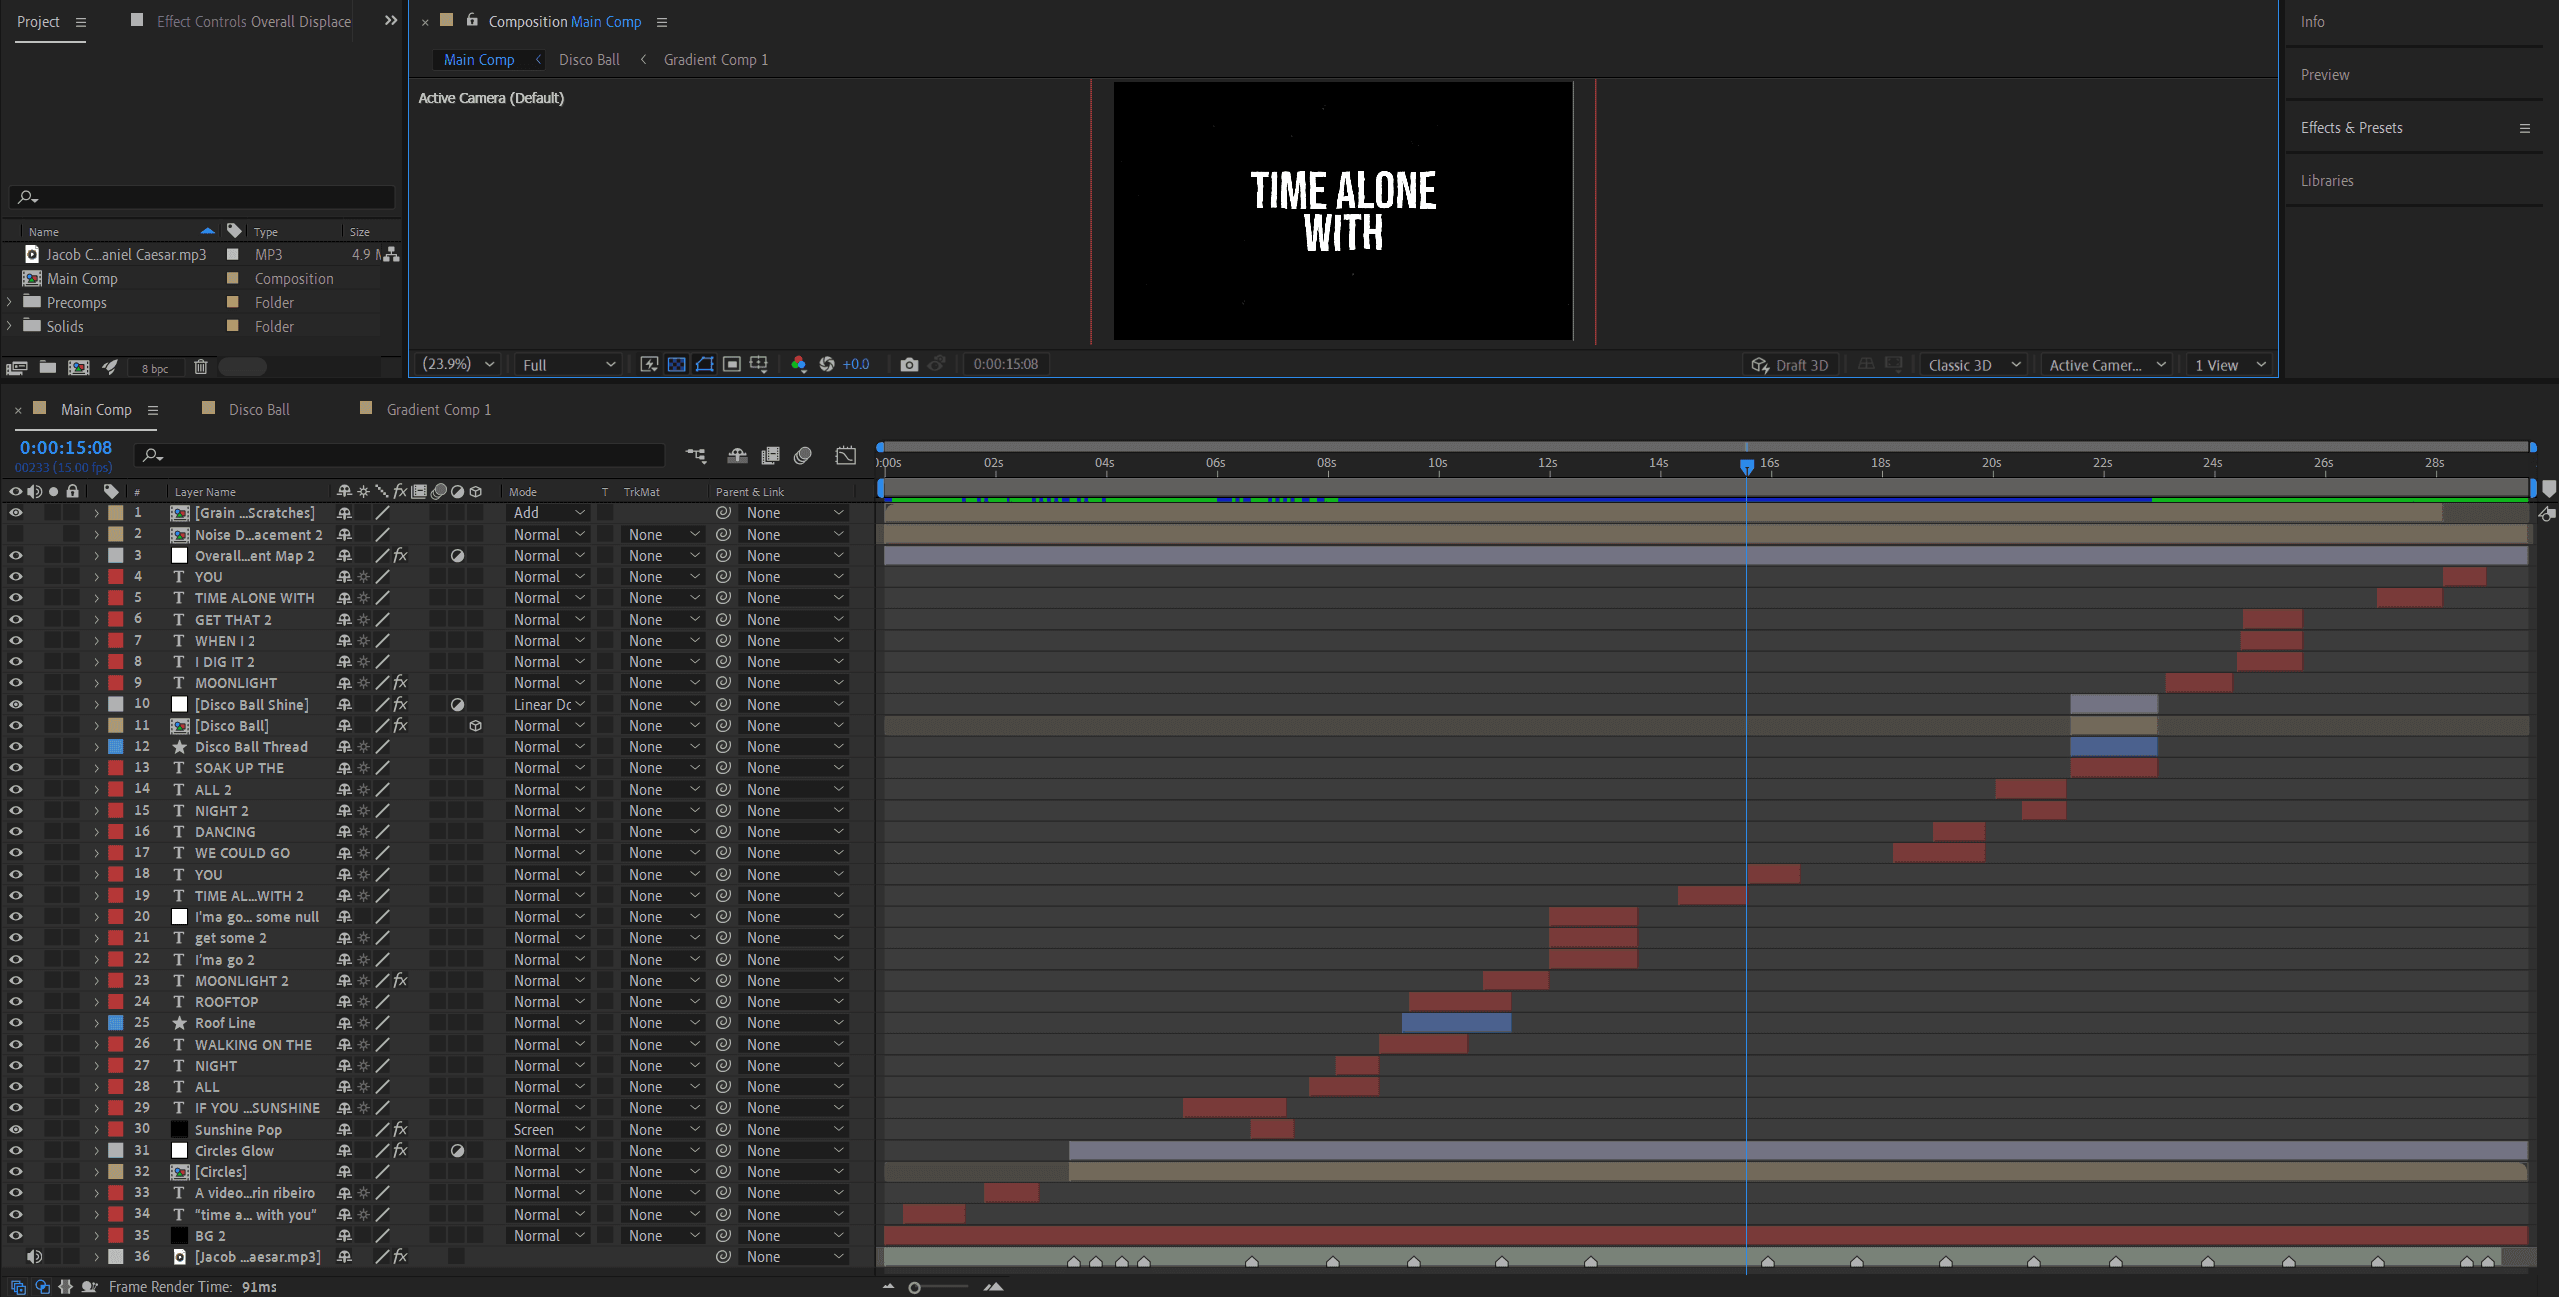Create new composition from project panel
This screenshot has height=1297, width=2559.
pyautogui.click(x=78, y=367)
